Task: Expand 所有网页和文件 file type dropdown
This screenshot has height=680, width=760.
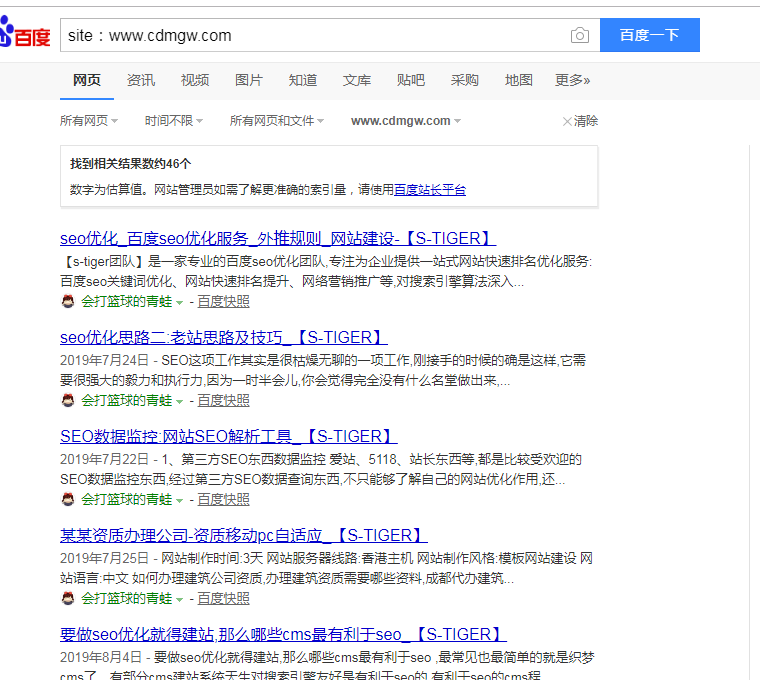Action: [x=277, y=121]
